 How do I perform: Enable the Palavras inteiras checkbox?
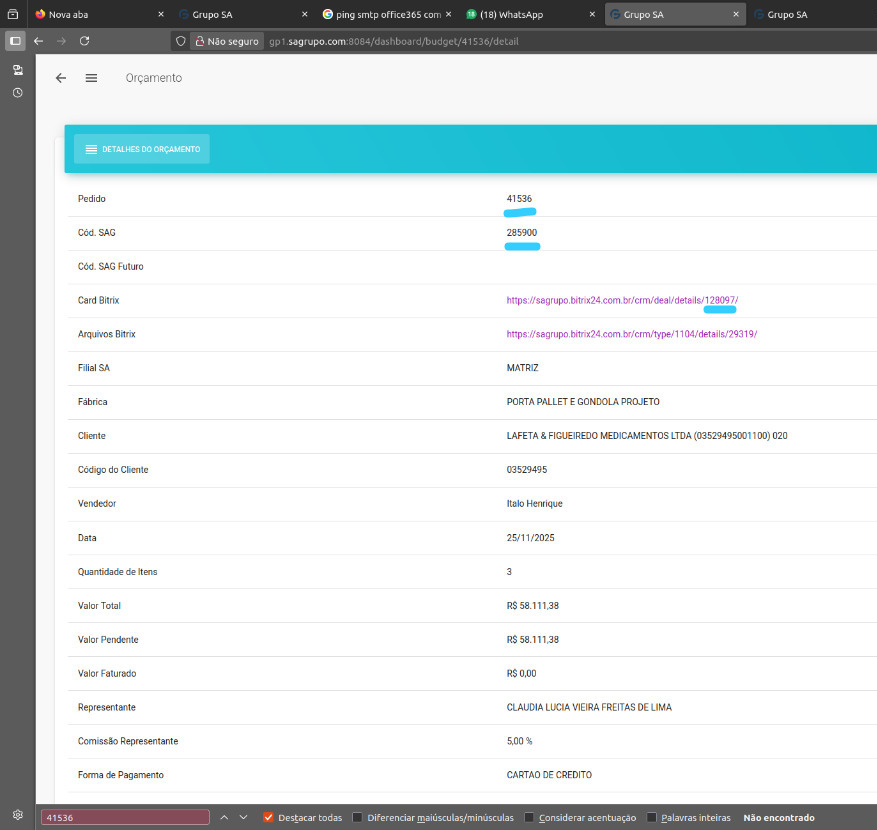[x=652, y=817]
